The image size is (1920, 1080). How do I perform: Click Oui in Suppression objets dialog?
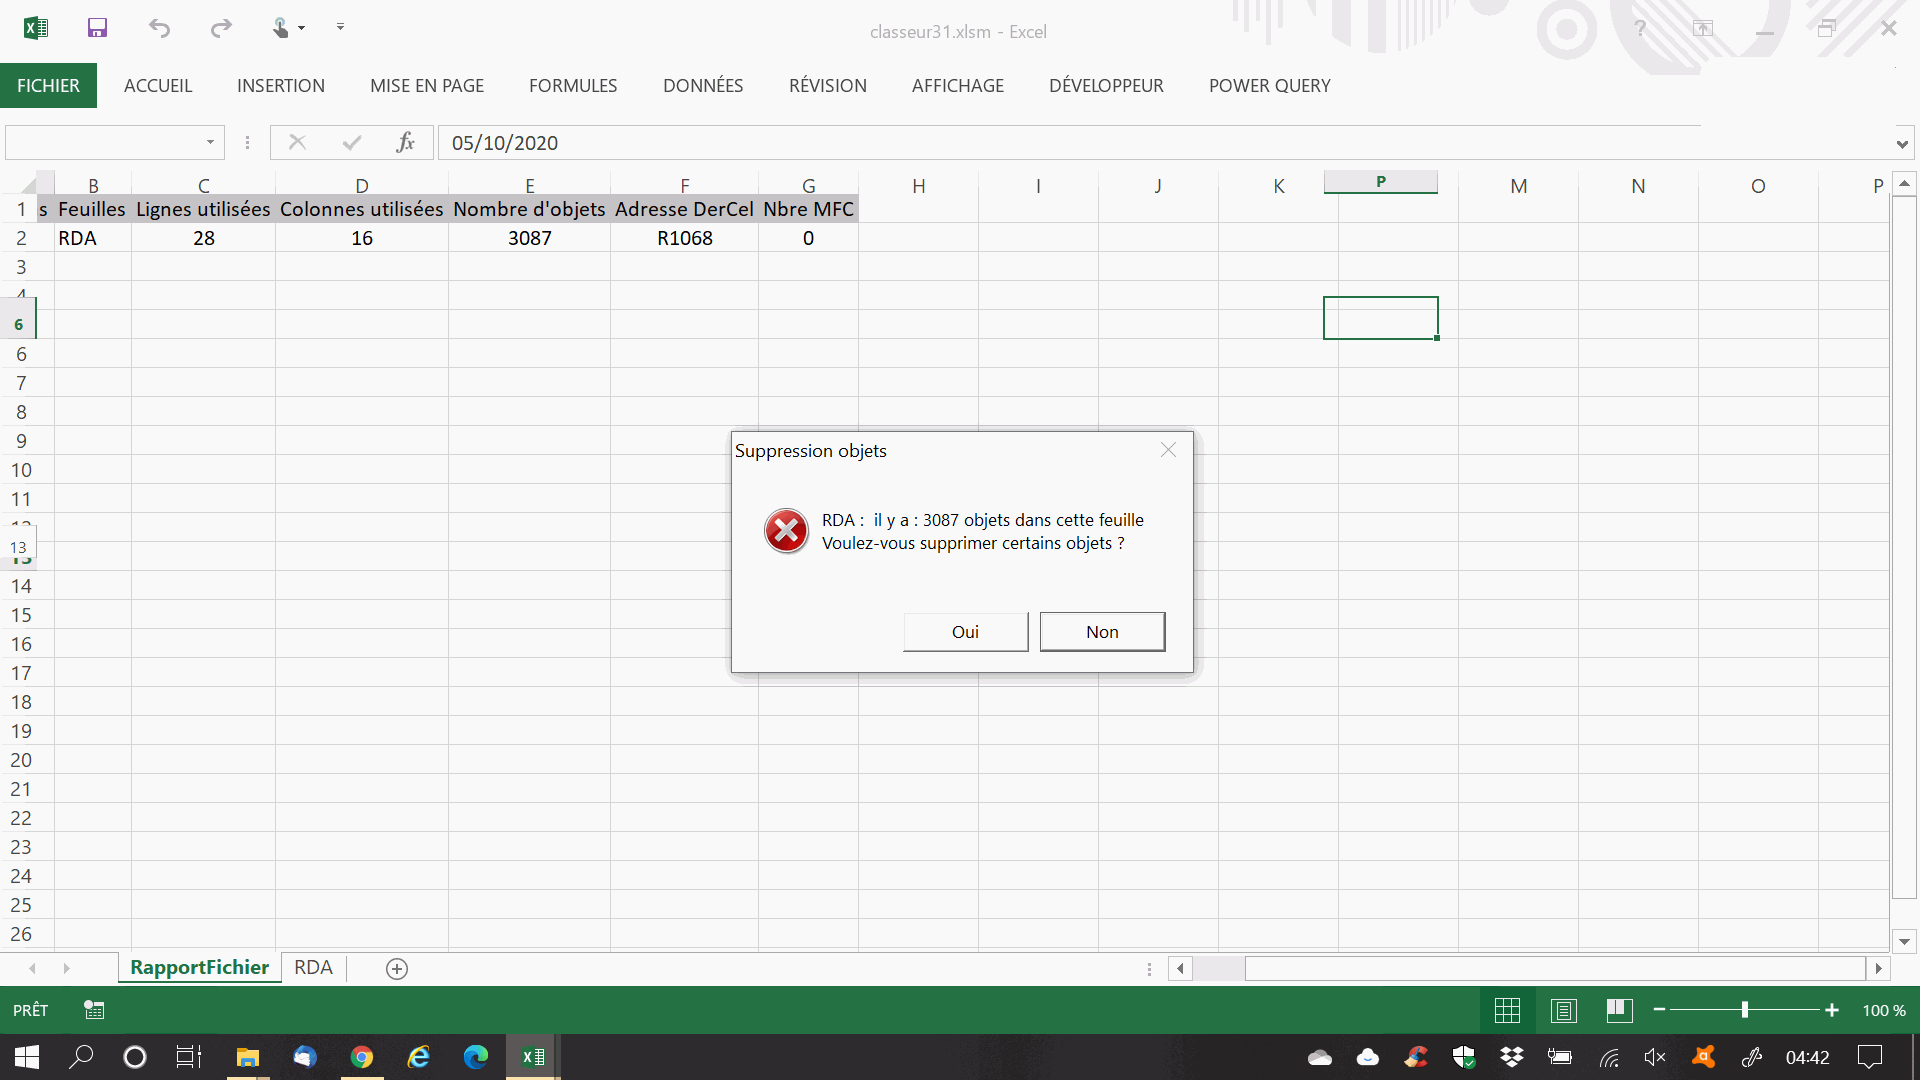(965, 632)
